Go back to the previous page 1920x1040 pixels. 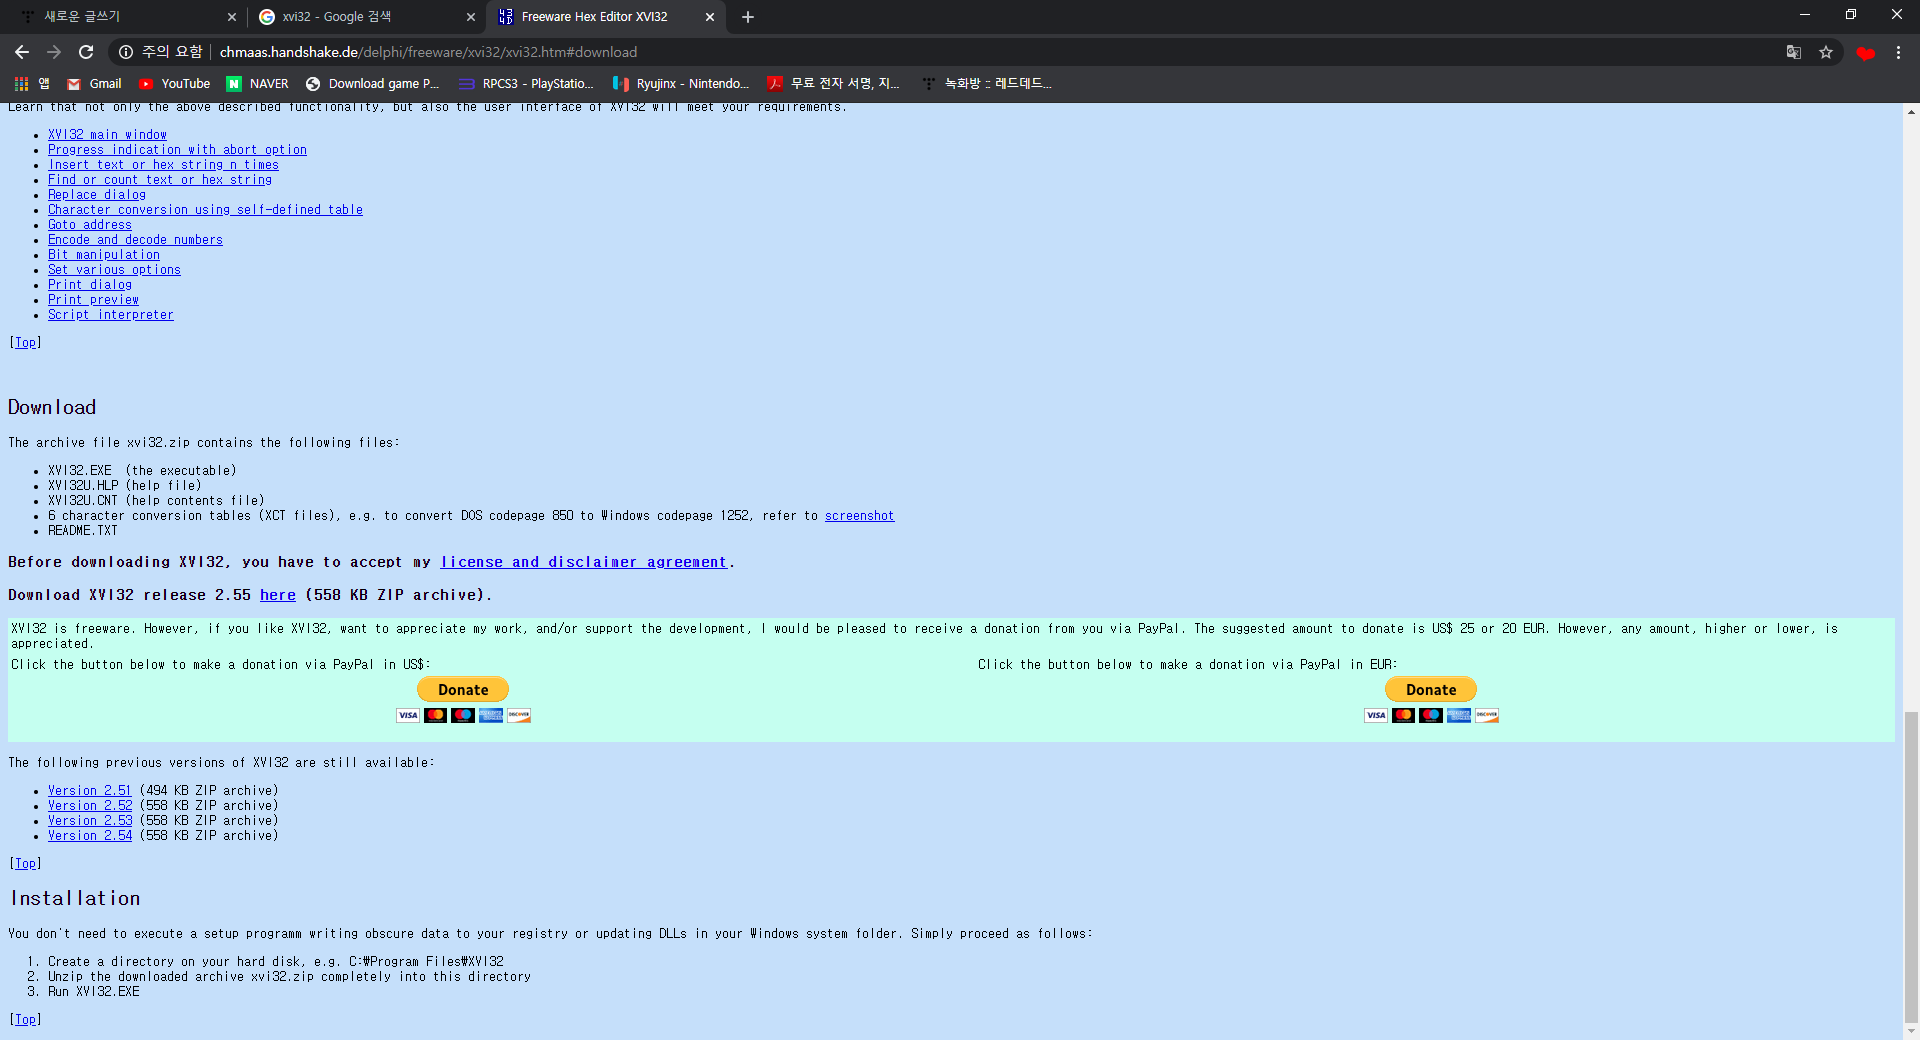[x=22, y=52]
